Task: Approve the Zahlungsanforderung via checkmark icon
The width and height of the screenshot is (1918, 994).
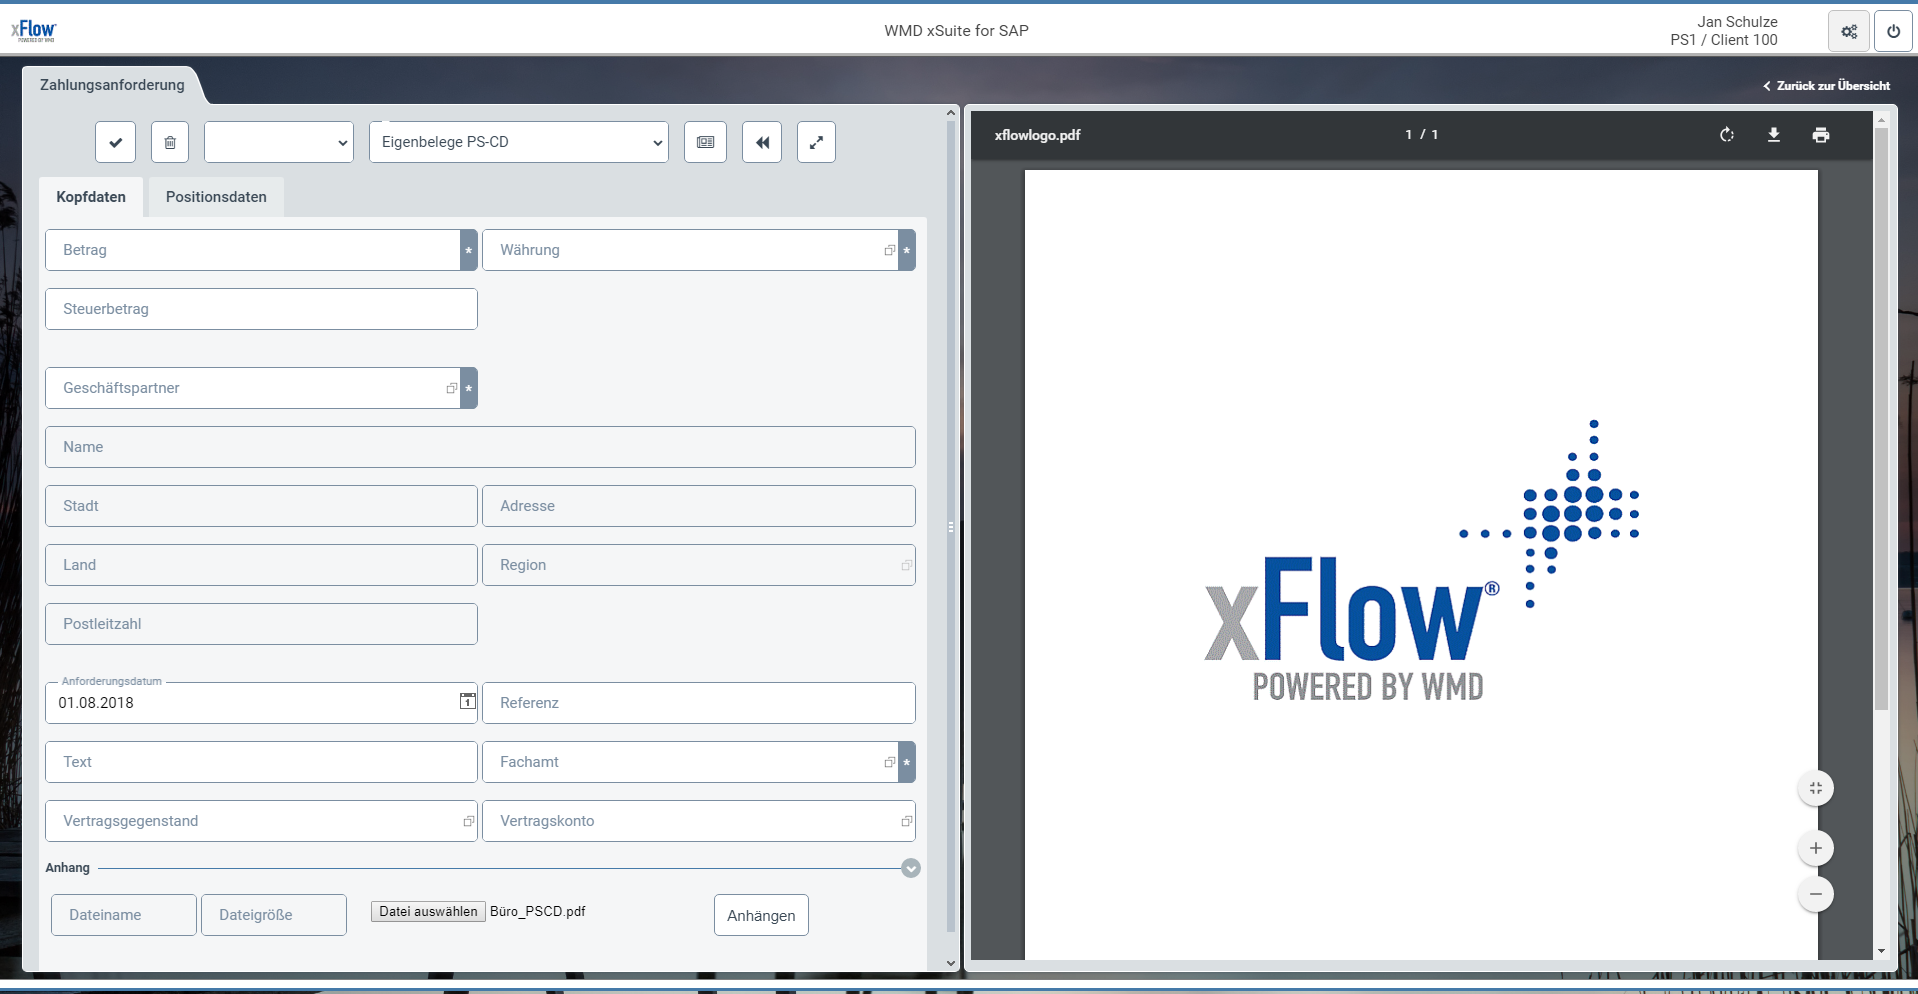Action: (115, 142)
